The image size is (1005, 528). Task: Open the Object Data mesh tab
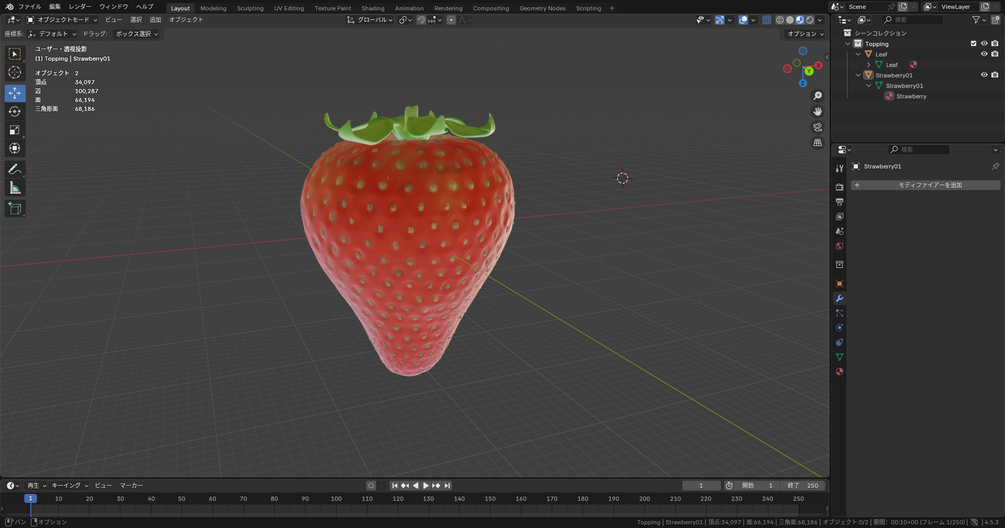(839, 357)
